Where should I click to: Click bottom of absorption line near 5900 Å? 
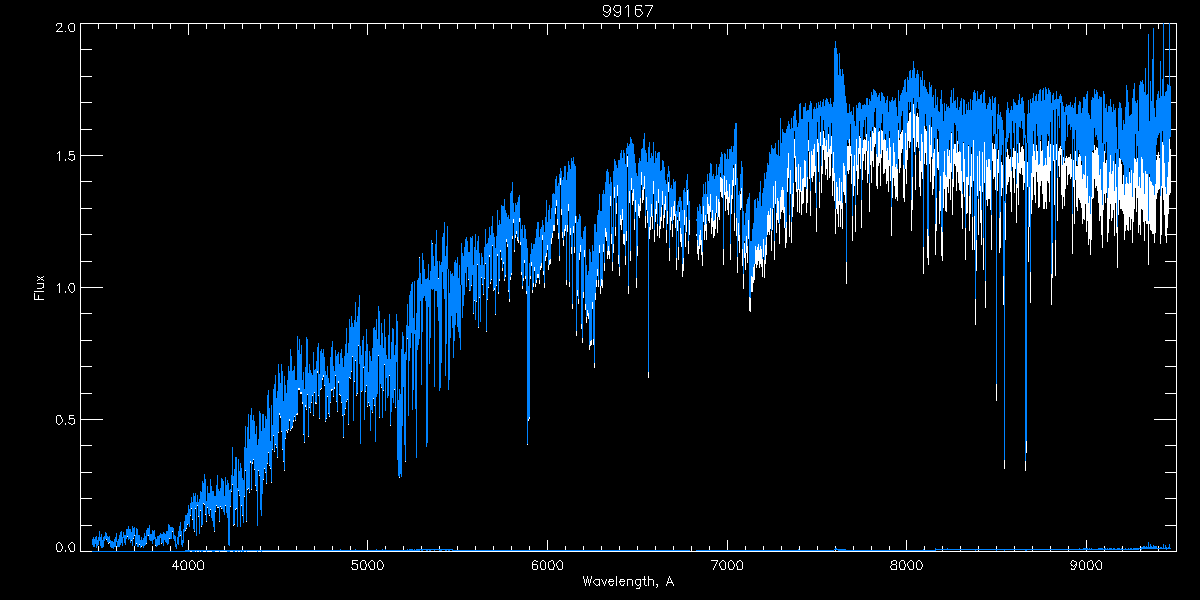pos(528,442)
